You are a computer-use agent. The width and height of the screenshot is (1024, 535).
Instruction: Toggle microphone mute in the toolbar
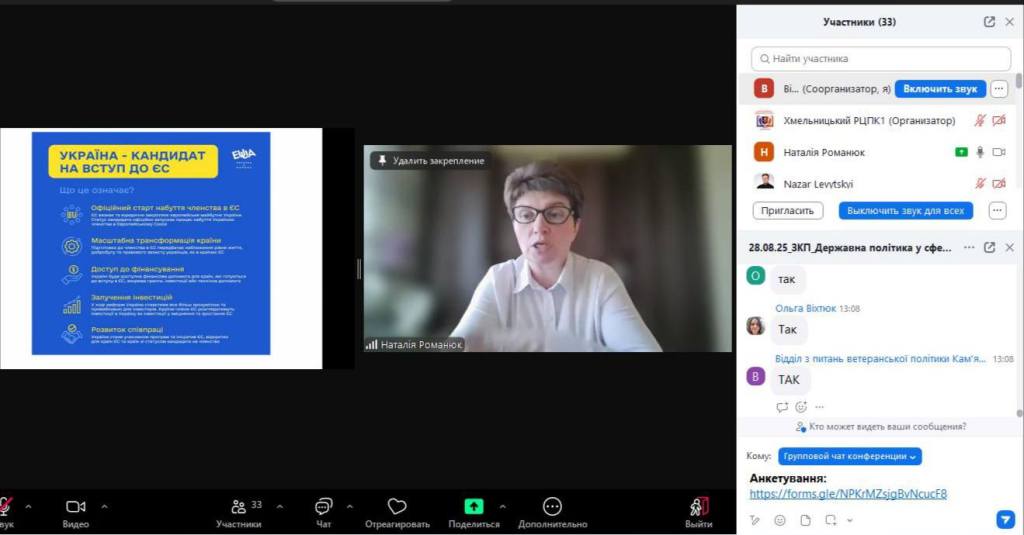[x=5, y=506]
